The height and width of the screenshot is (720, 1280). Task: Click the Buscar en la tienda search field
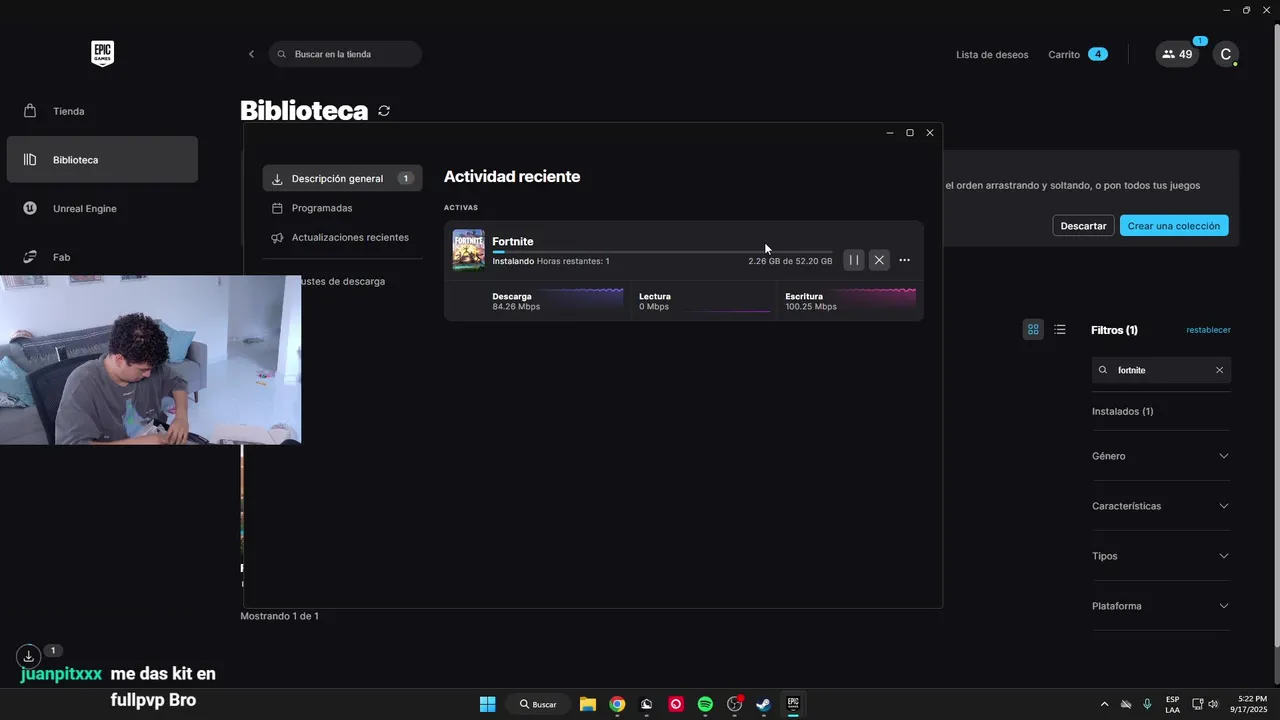tap(345, 54)
